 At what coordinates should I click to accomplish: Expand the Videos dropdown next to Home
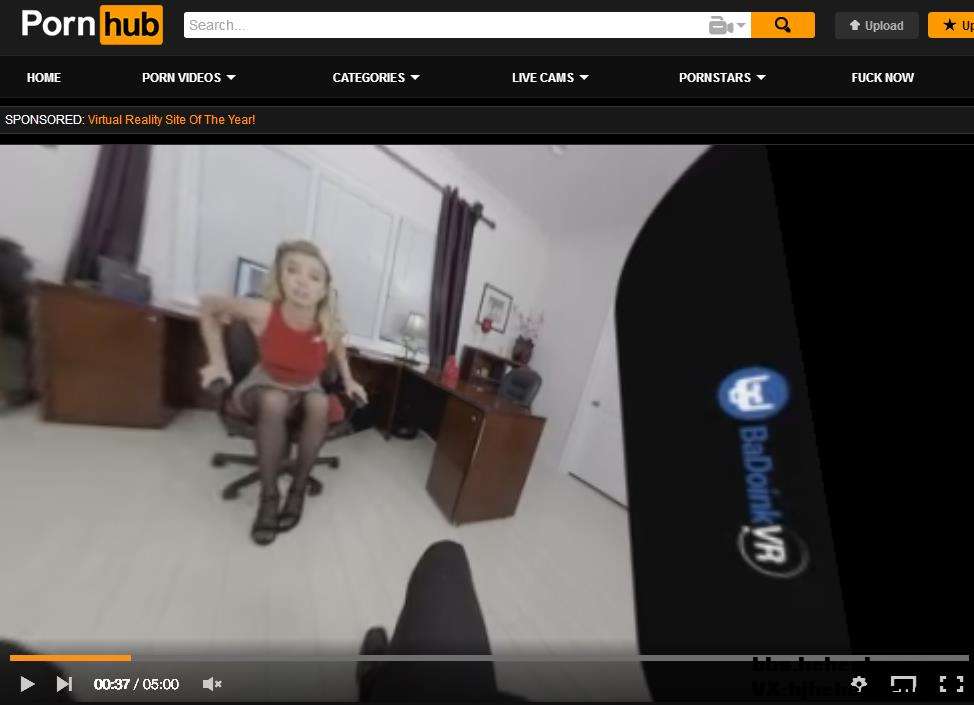pos(189,77)
